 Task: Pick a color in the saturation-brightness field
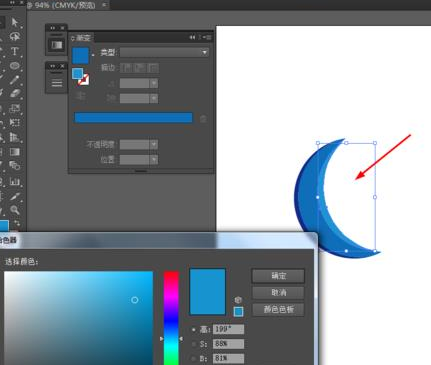[x=79, y=318]
